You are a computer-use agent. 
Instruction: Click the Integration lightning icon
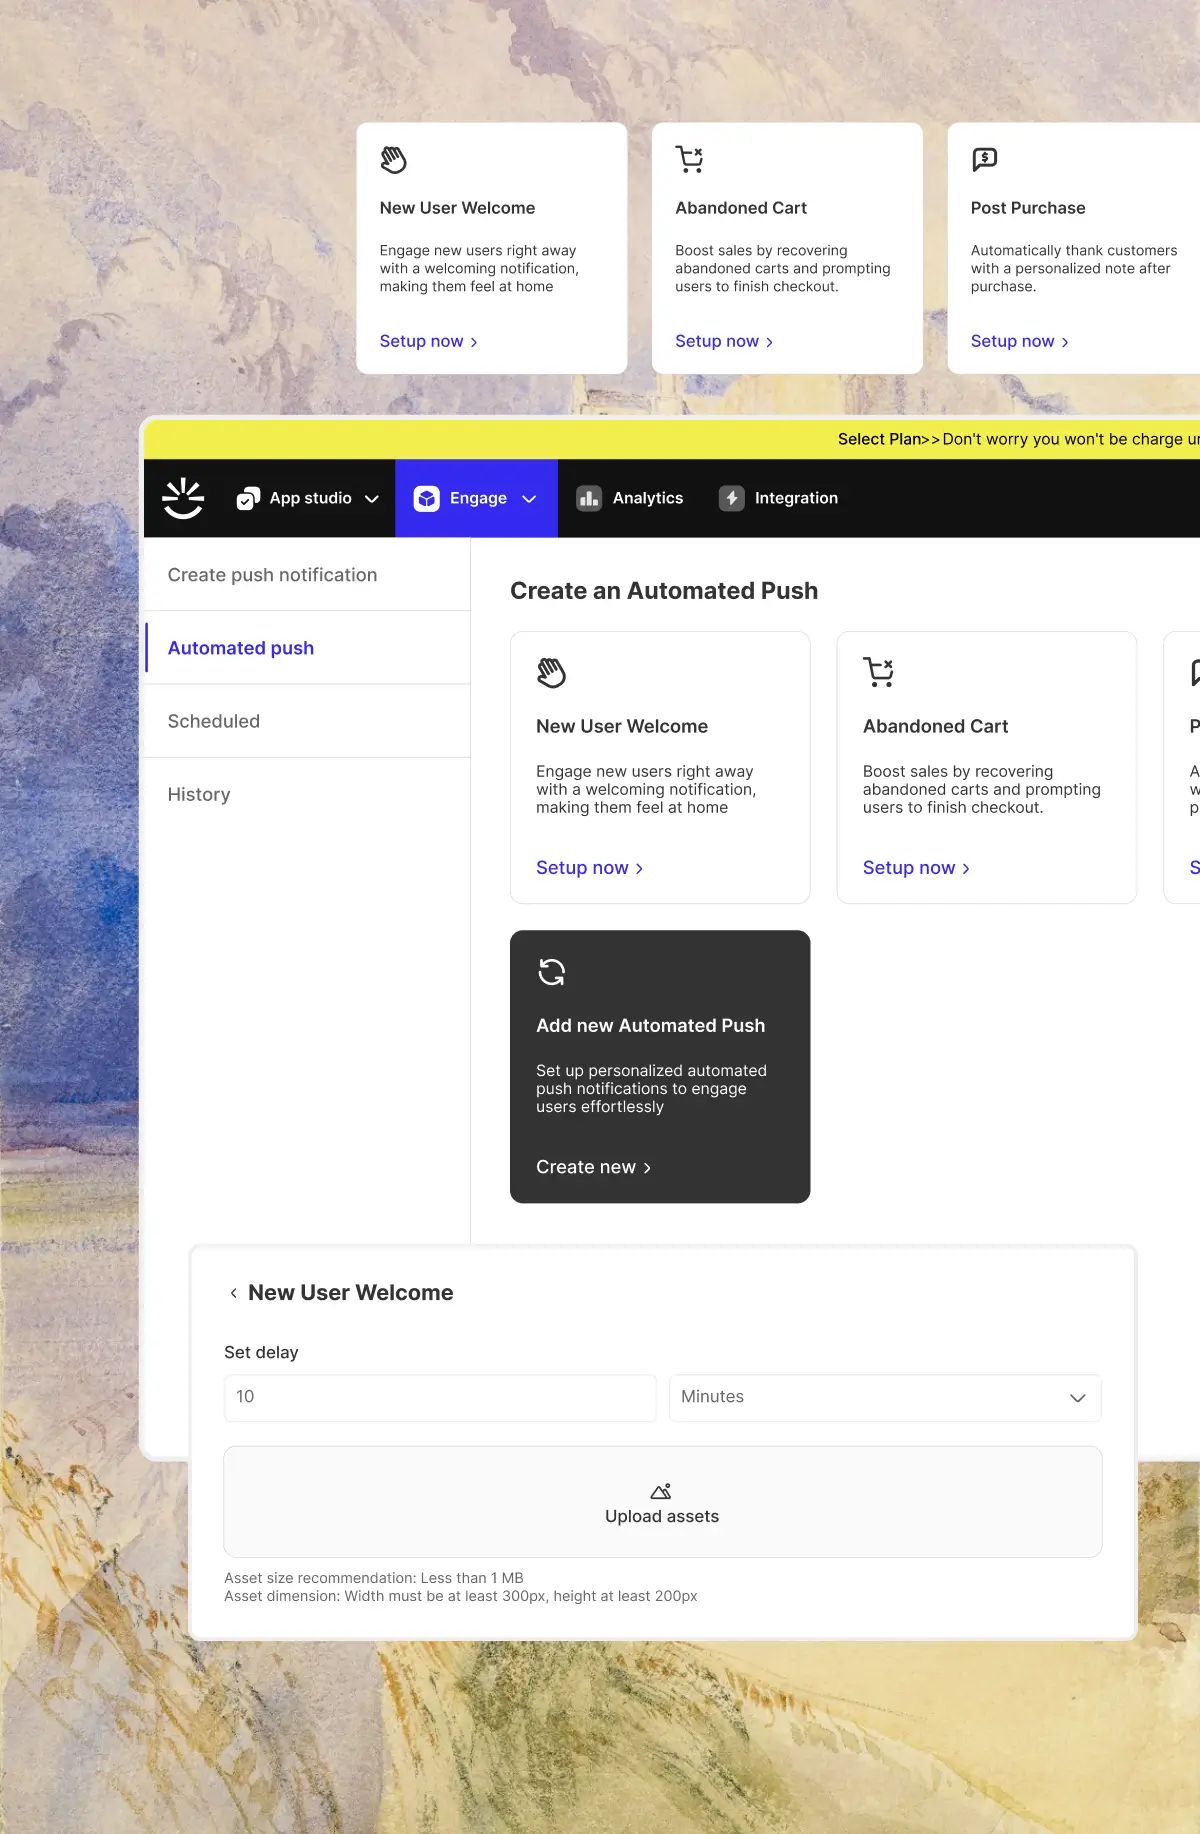click(x=732, y=498)
